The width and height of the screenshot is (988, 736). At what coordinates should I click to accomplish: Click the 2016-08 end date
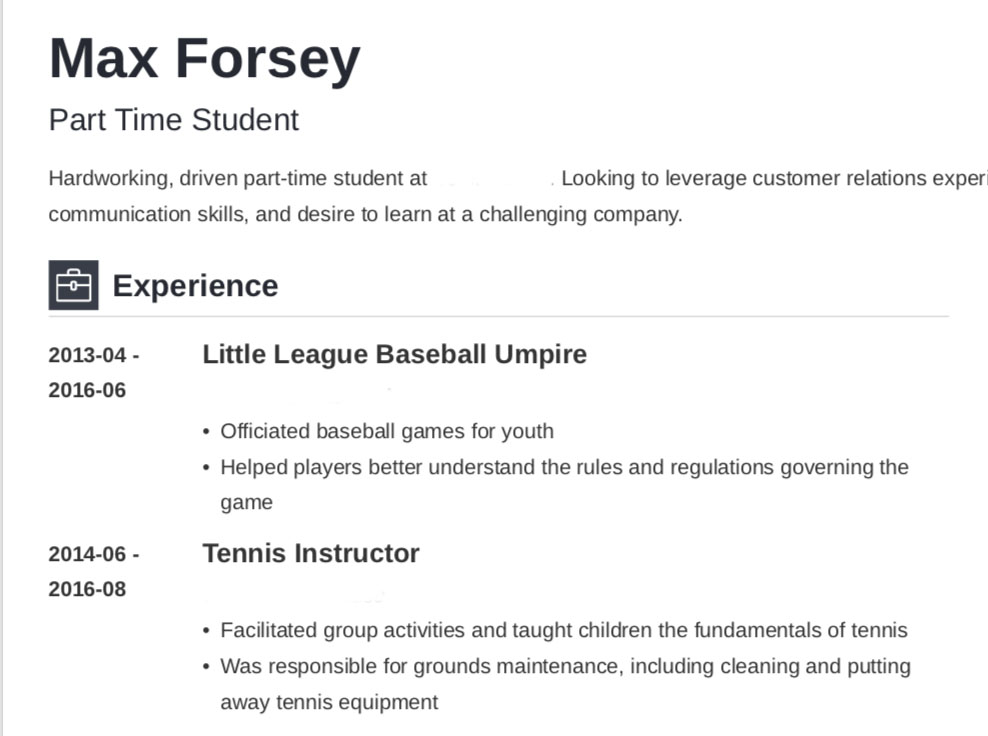tap(87, 589)
